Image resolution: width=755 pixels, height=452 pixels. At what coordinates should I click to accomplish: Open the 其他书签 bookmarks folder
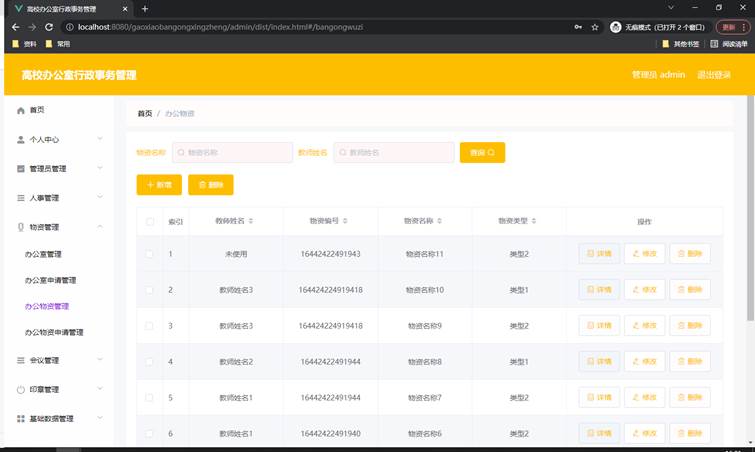tap(680, 44)
